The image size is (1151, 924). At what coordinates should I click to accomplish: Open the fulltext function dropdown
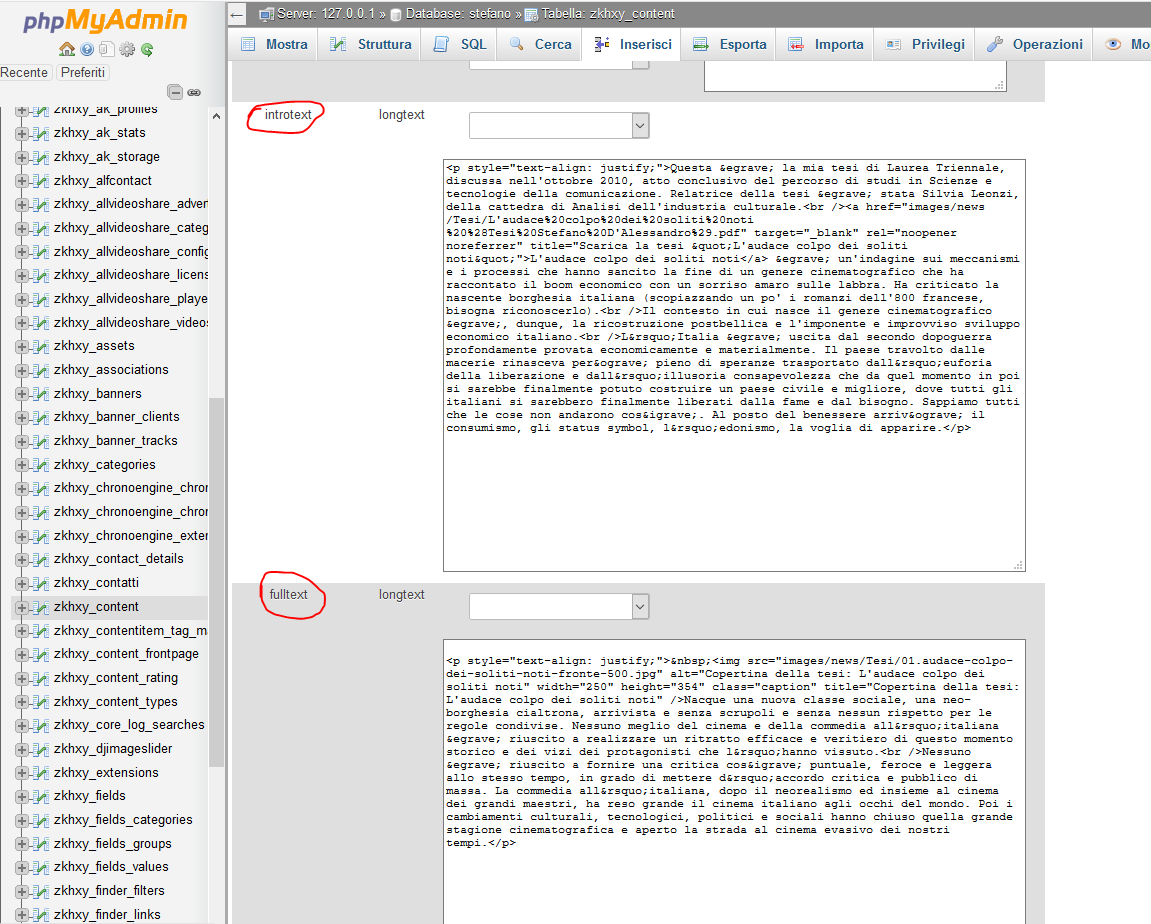[x=559, y=606]
